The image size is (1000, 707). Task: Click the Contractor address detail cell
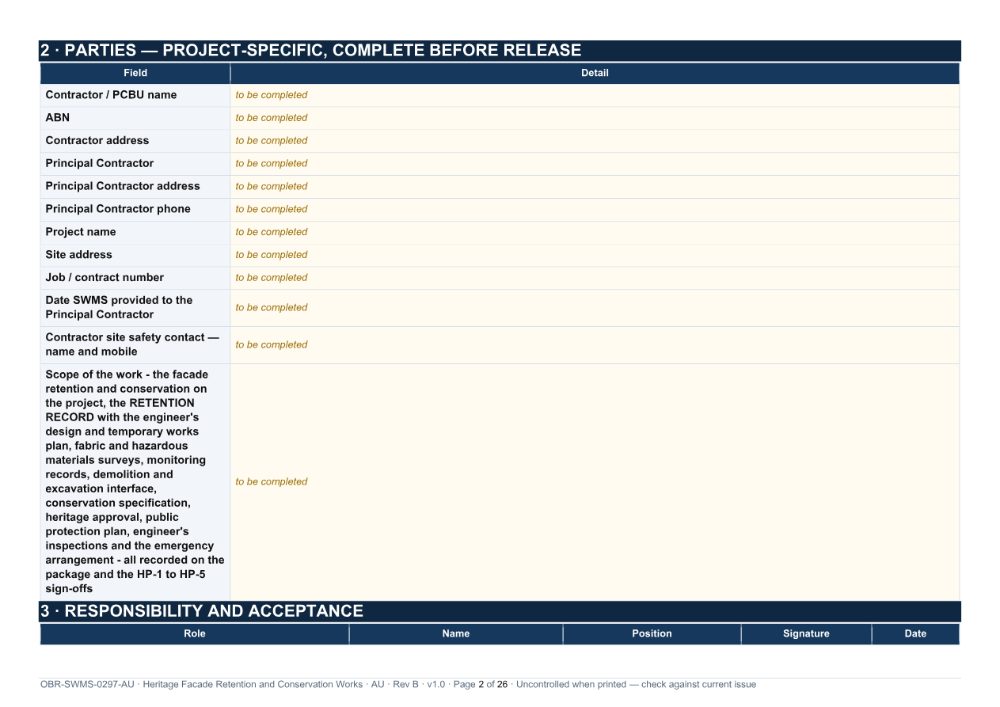pos(594,141)
